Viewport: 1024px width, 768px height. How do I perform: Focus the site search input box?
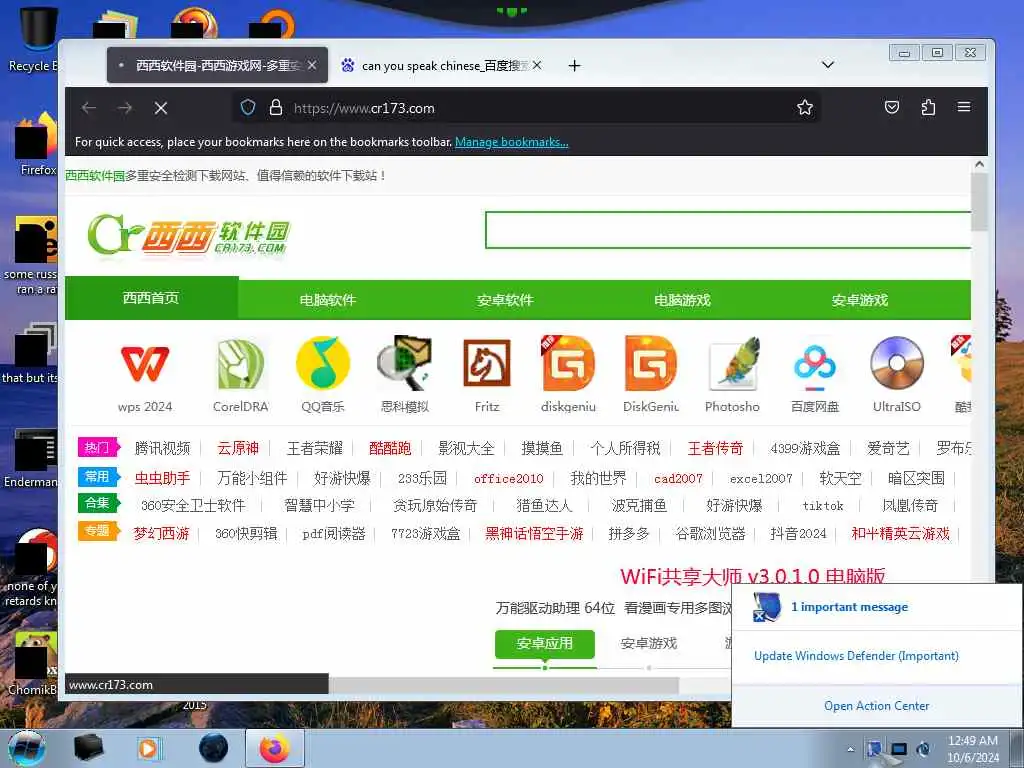pos(728,230)
